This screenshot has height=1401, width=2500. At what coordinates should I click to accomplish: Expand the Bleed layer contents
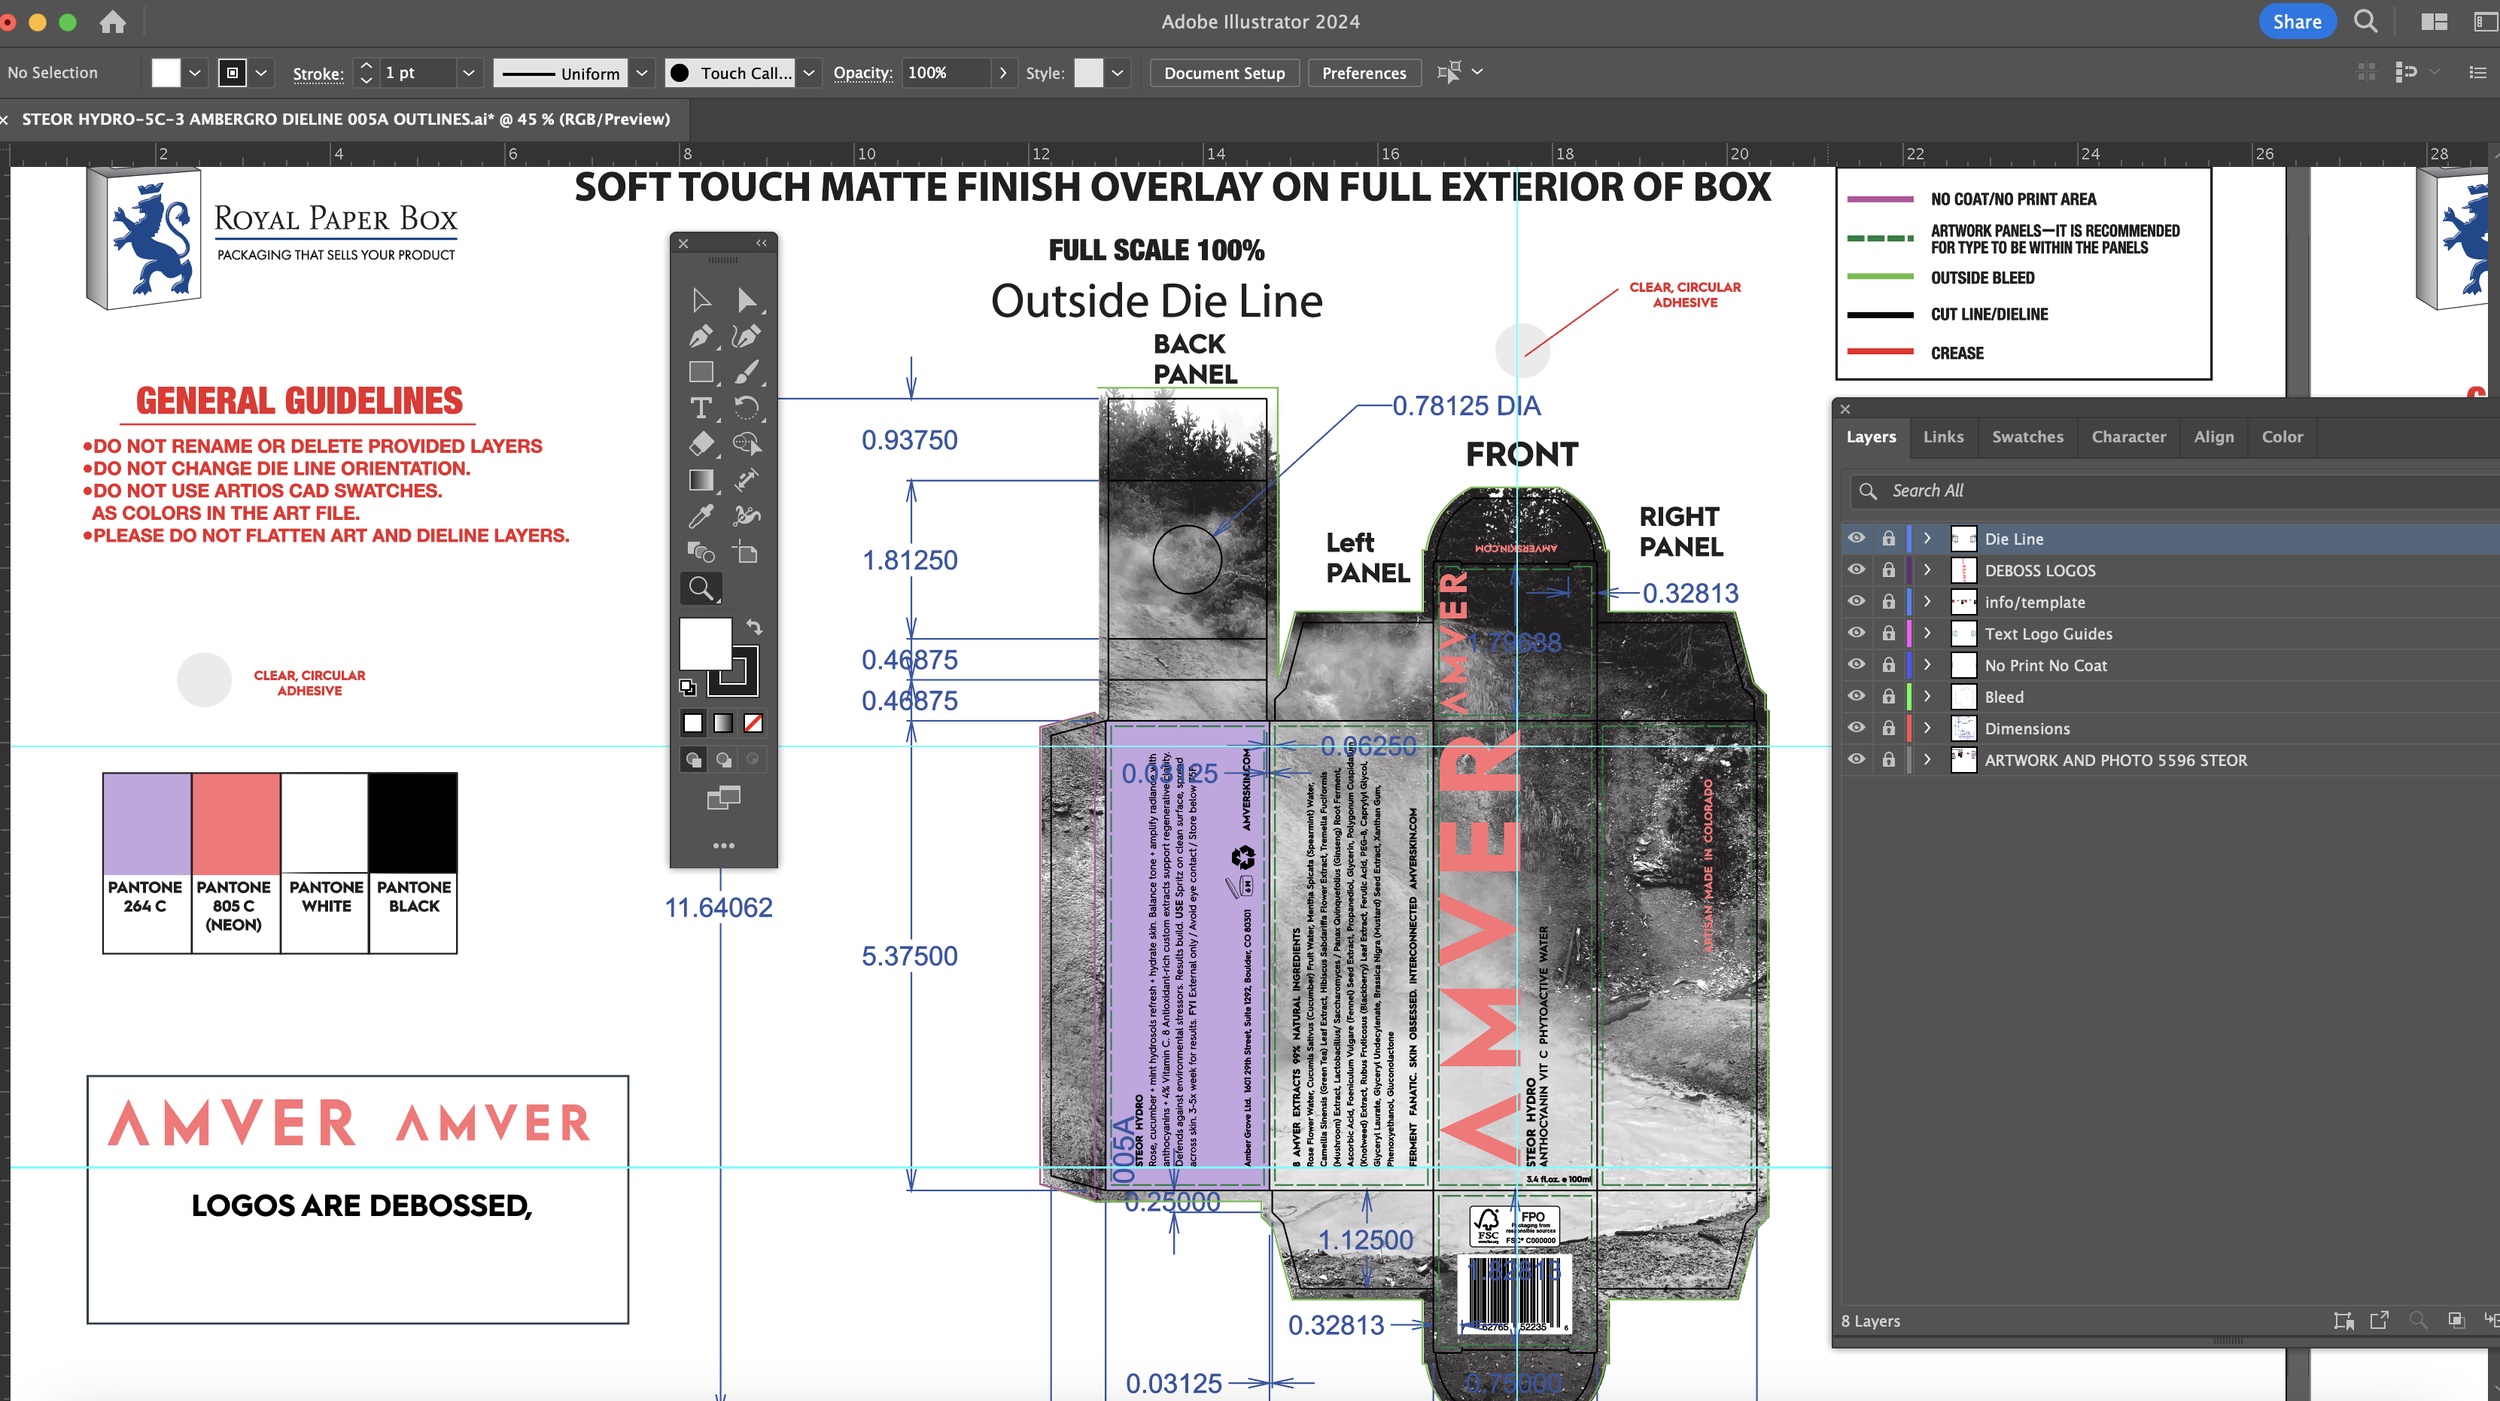coord(1927,697)
